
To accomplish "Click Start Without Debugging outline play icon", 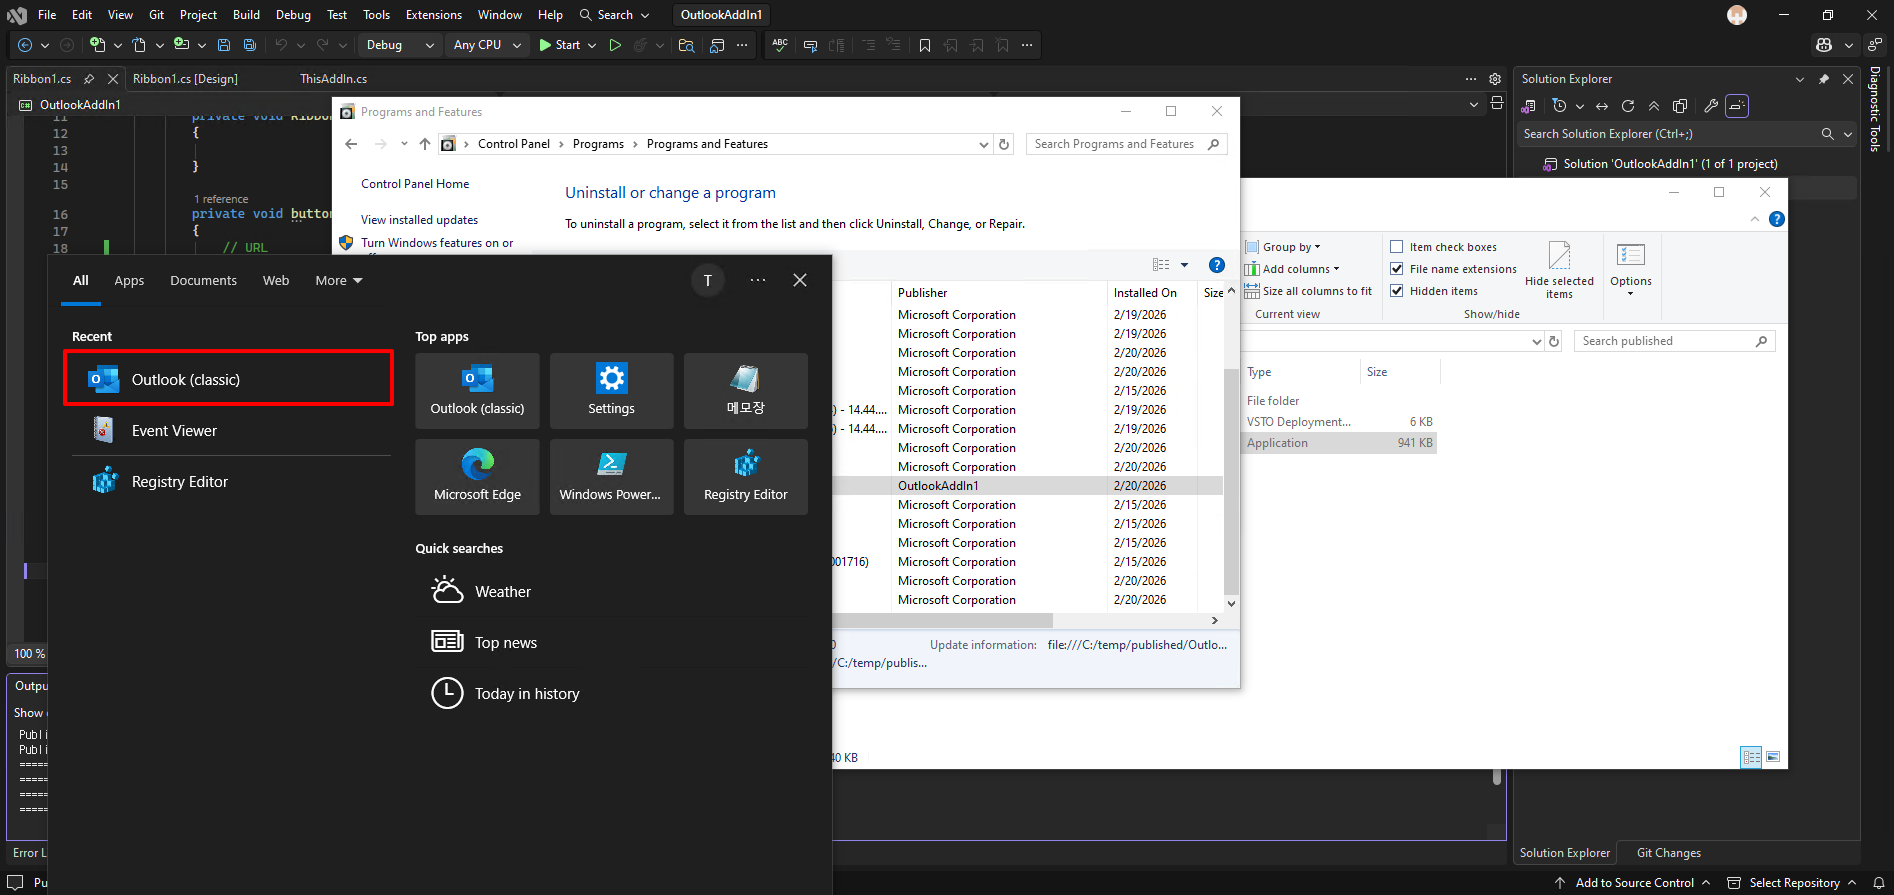I will click(615, 45).
